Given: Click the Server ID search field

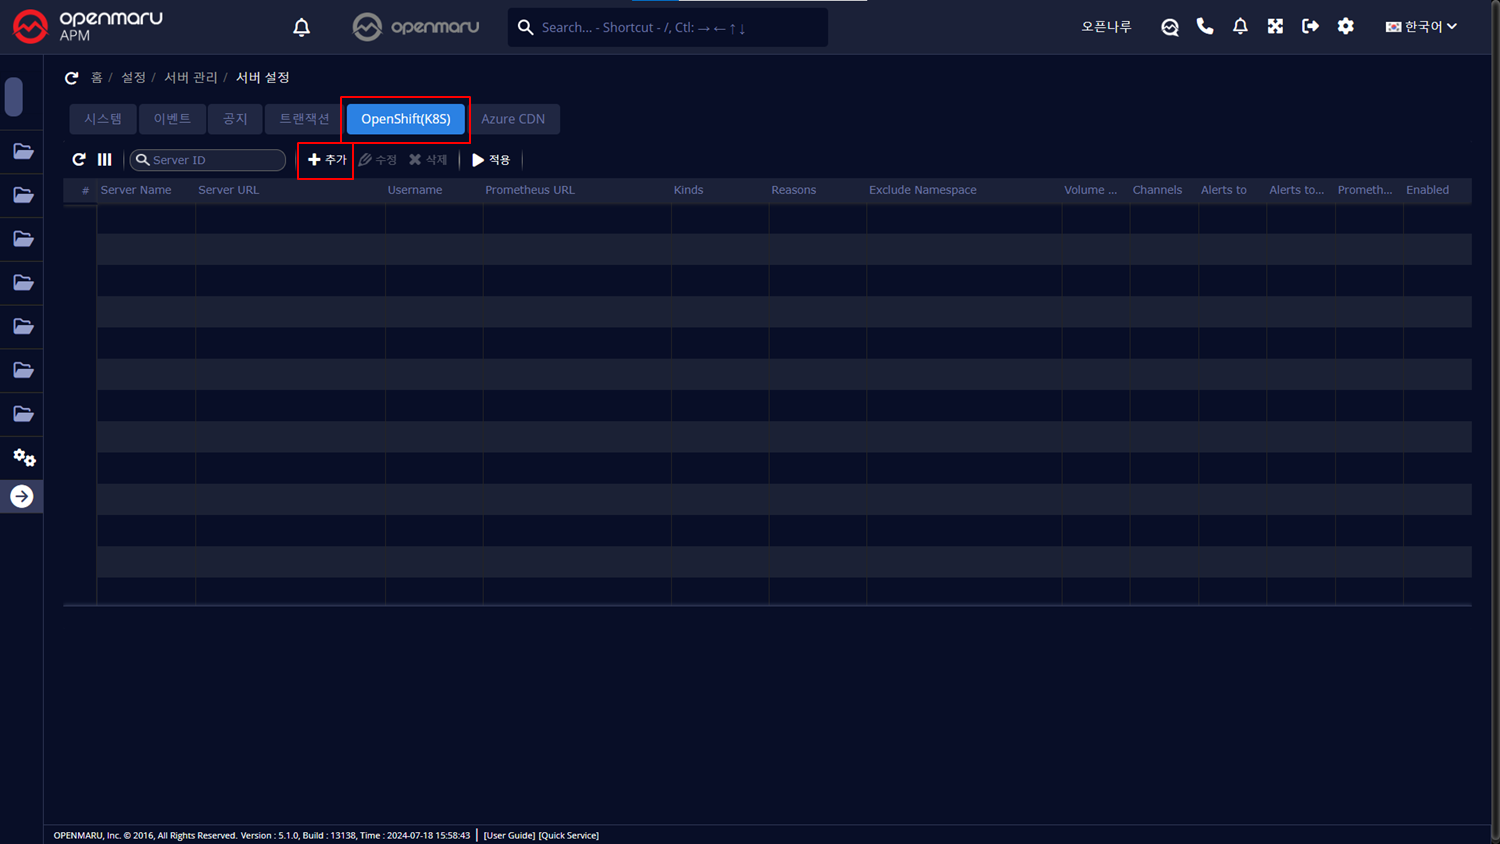Looking at the screenshot, I should click(214, 160).
